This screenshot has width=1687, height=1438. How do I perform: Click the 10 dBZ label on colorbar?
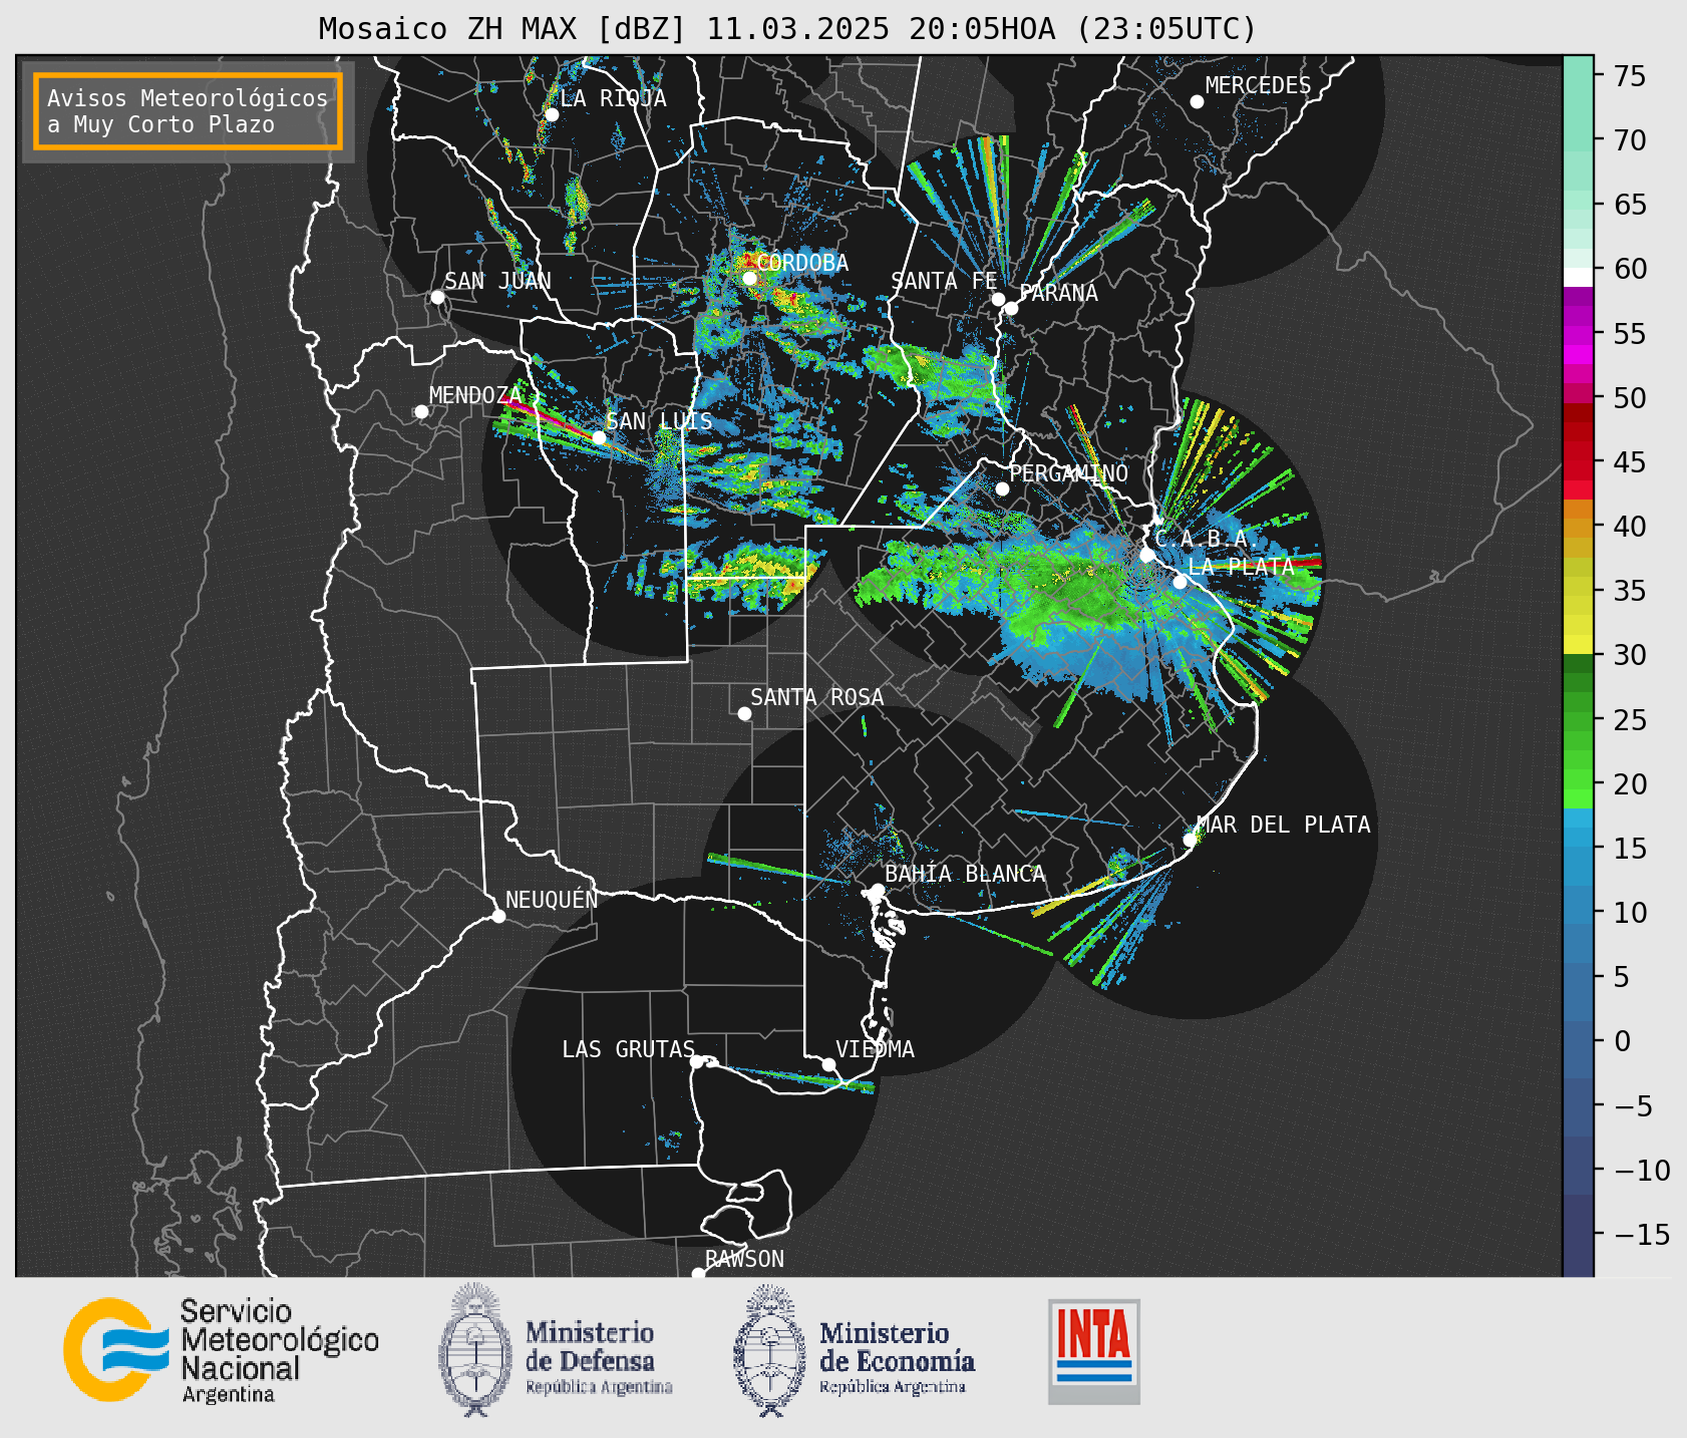(x=1629, y=912)
